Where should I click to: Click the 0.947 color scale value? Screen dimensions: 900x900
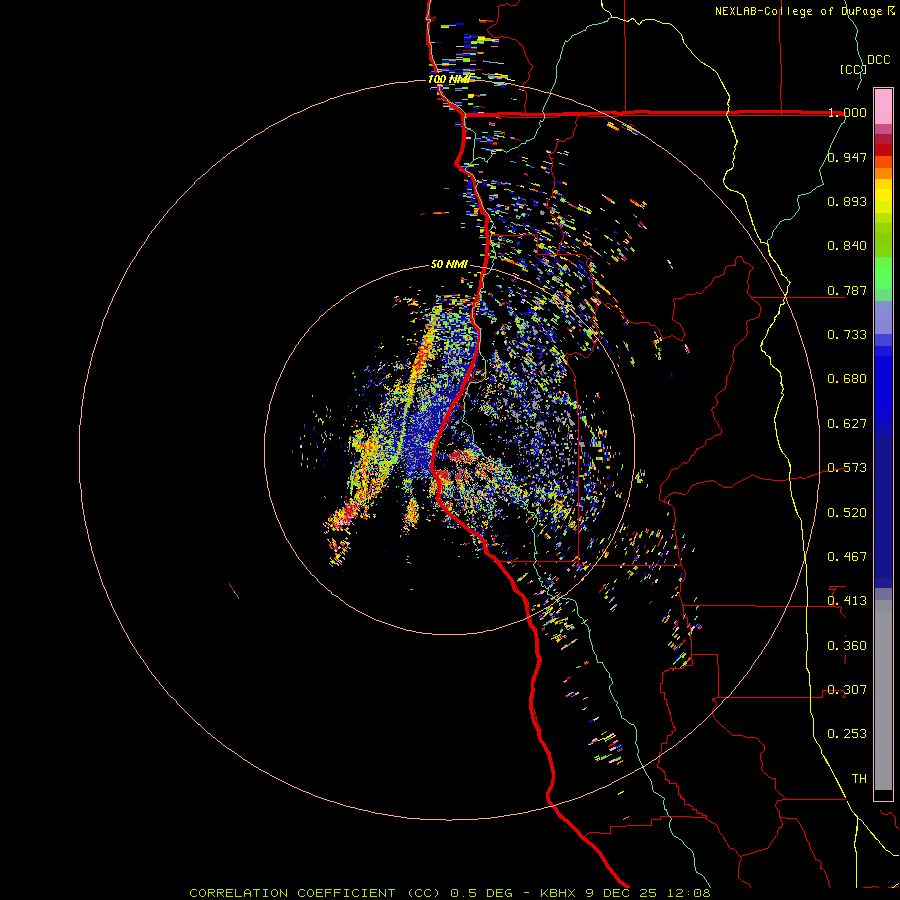click(847, 157)
